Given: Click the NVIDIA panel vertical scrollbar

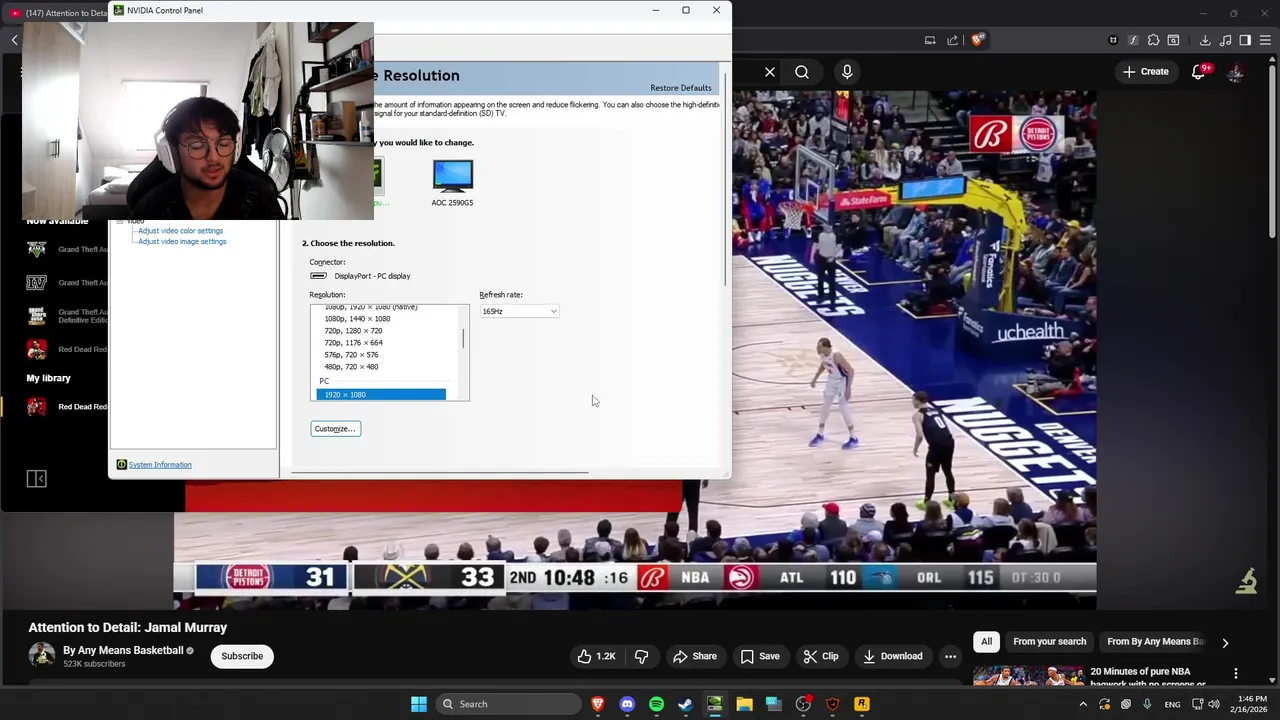Looking at the screenshot, I should (x=725, y=180).
